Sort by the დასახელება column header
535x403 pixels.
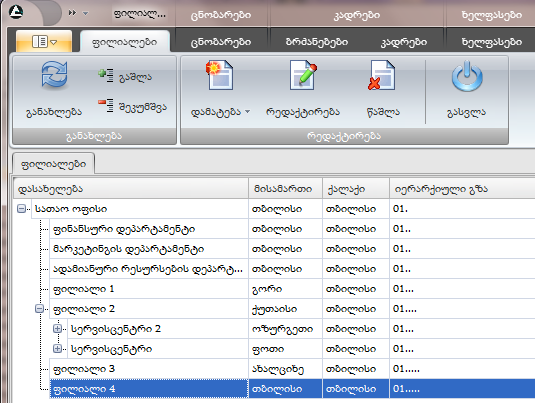point(131,188)
